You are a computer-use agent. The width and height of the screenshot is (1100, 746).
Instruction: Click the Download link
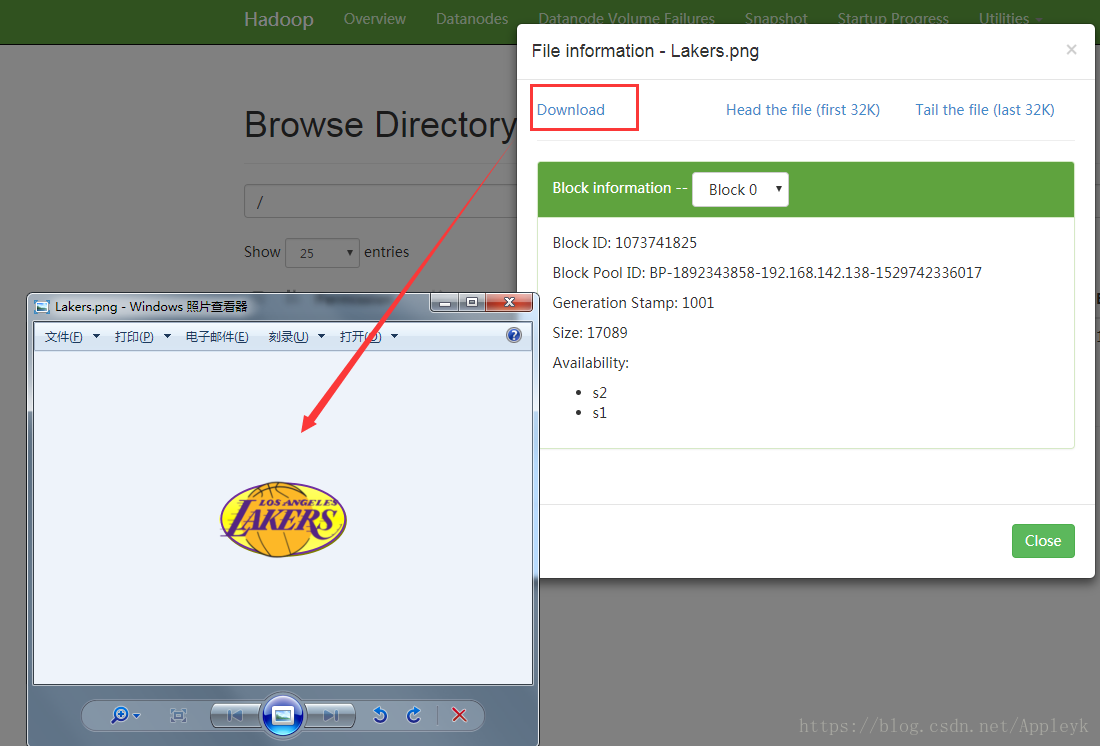point(570,109)
